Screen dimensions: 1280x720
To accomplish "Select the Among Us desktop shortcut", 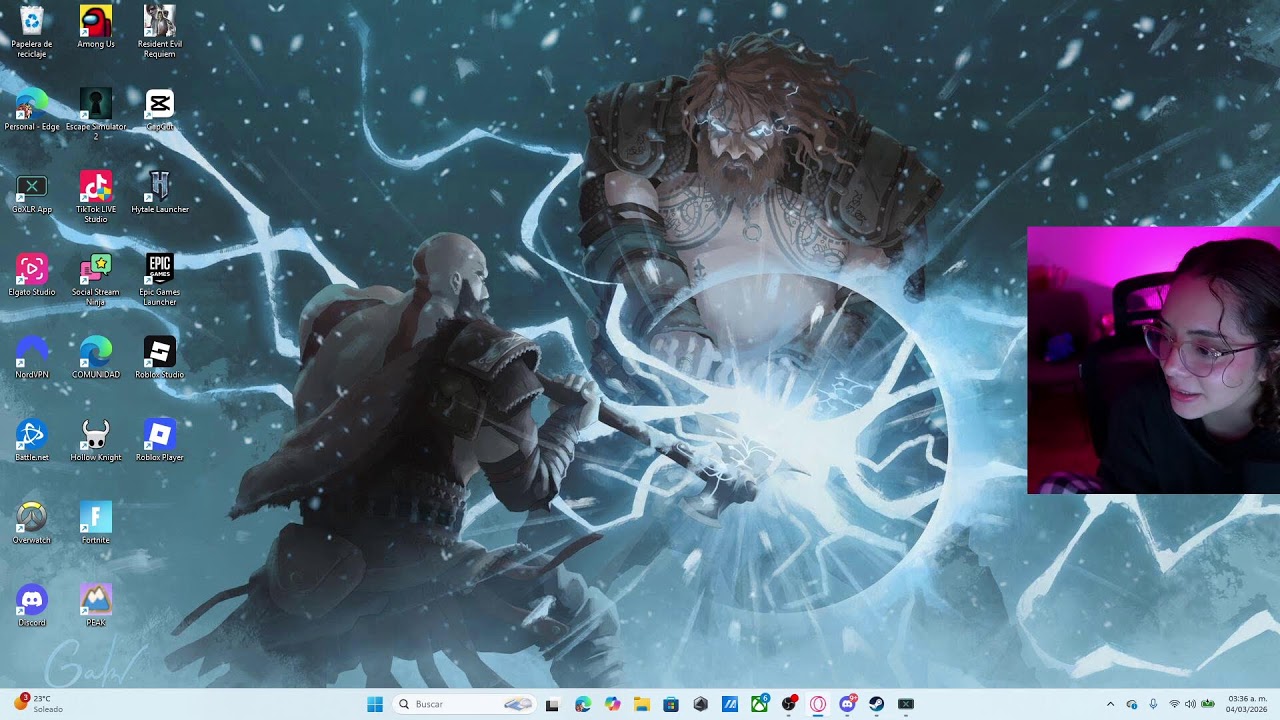I will pyautogui.click(x=96, y=26).
